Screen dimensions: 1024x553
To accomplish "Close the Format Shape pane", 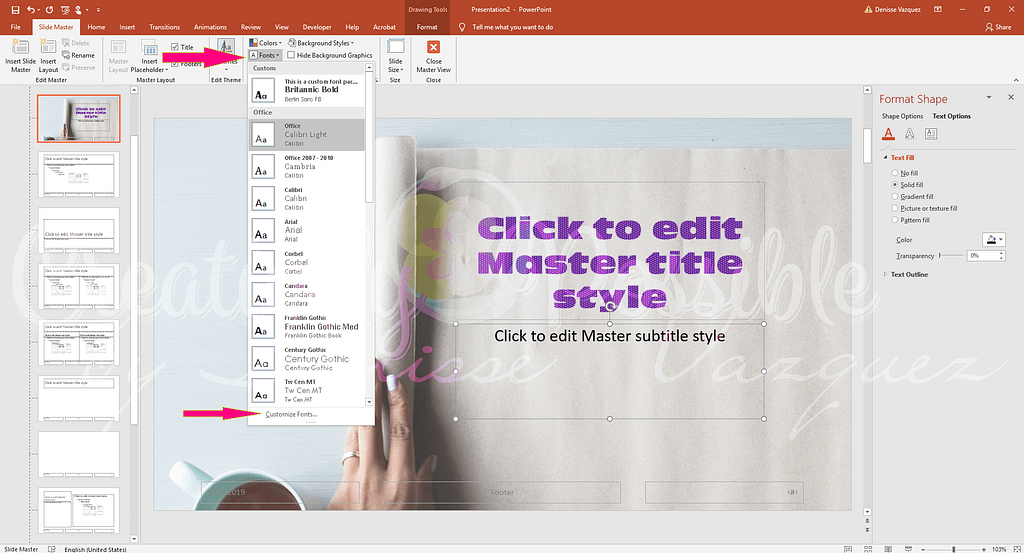I will (1011, 97).
